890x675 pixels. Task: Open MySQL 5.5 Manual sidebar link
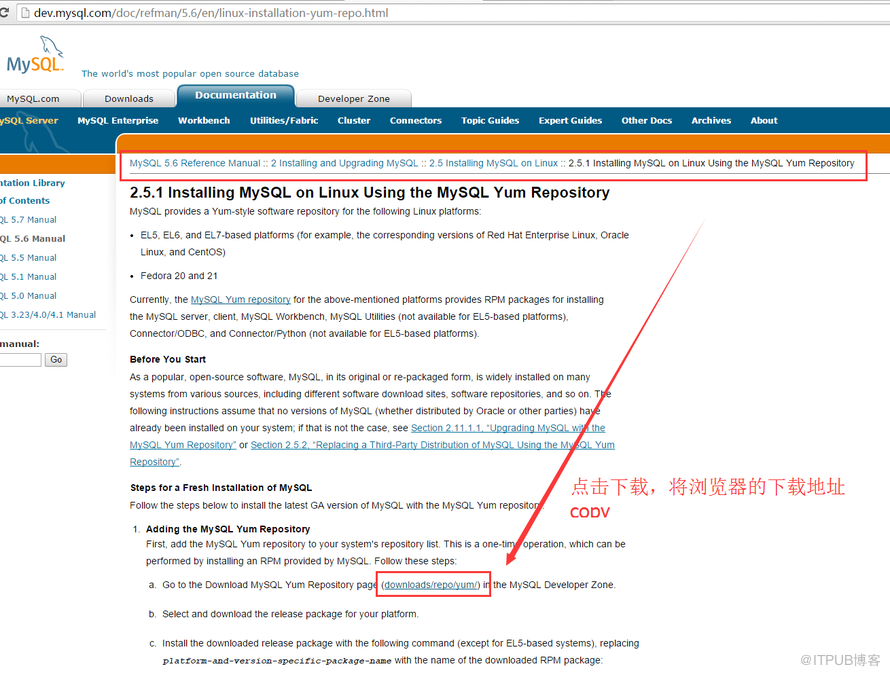tap(28, 258)
